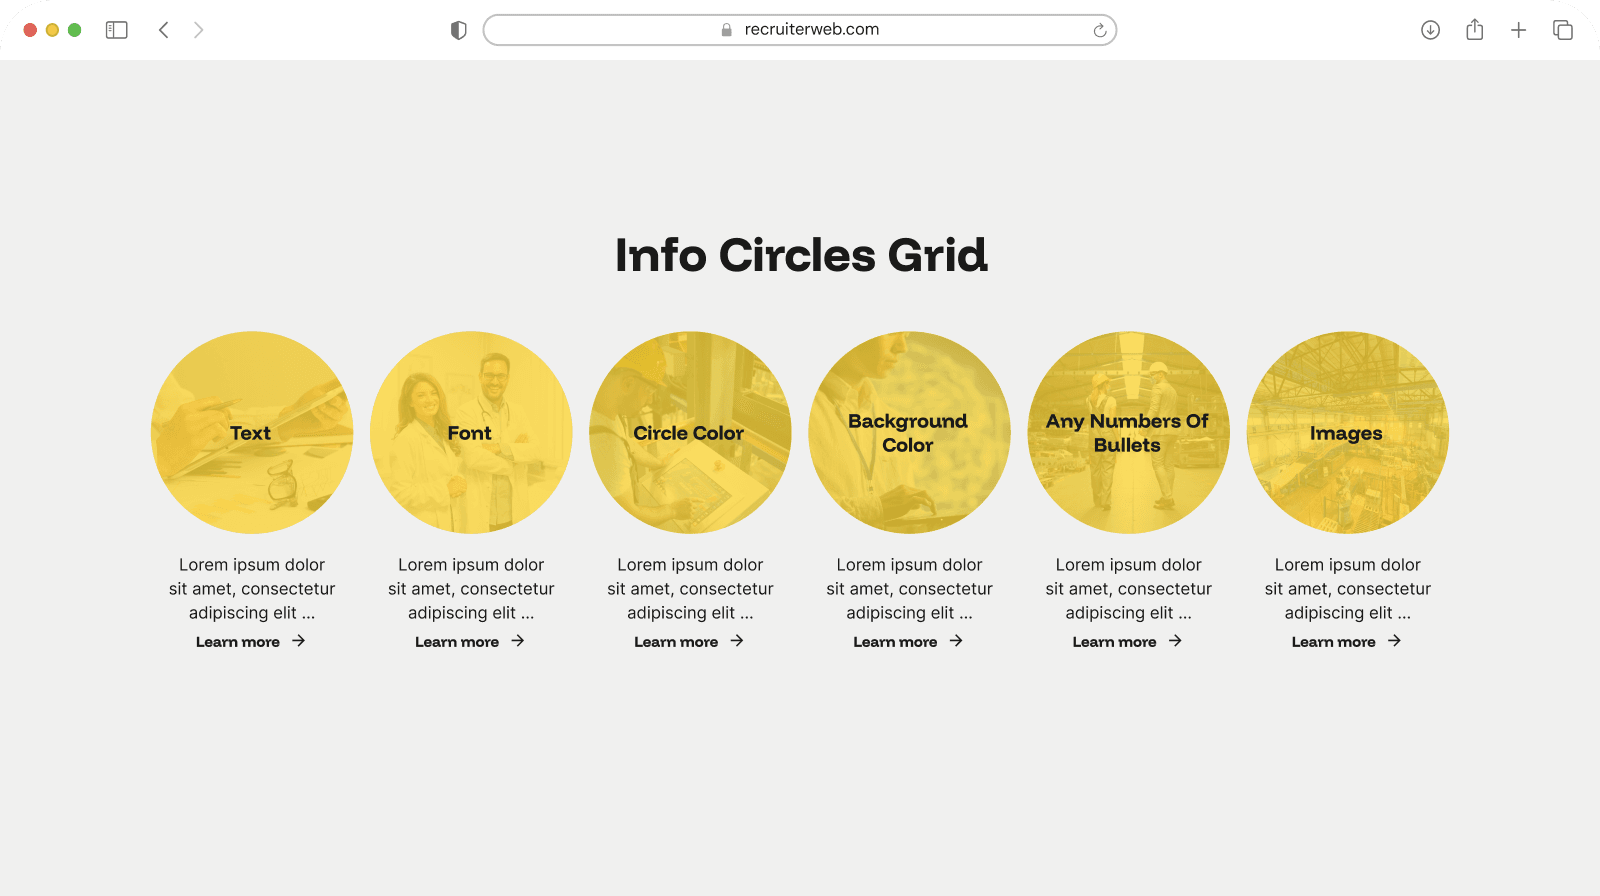
Task: Open the Share menu
Action: pyautogui.click(x=1474, y=30)
